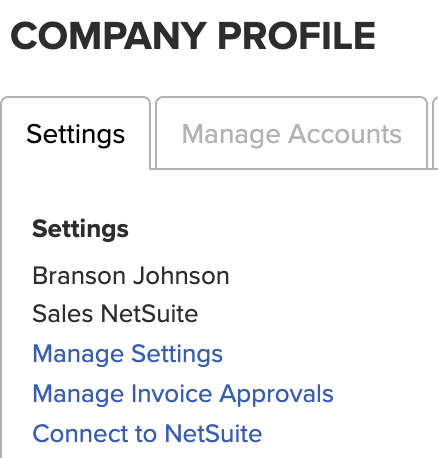Click the word COMPANY in the title
438x458 pixels.
[108, 36]
